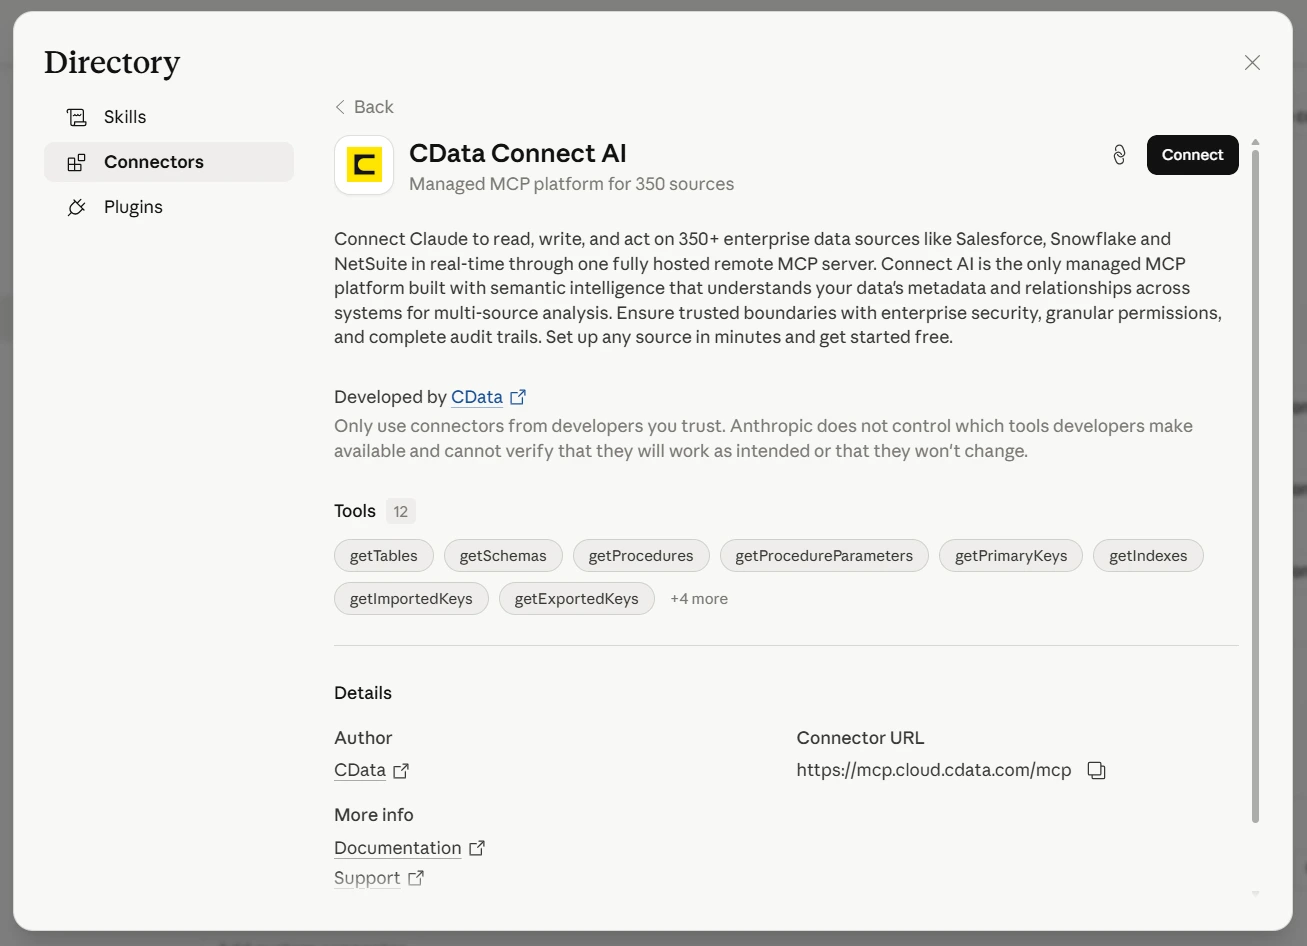This screenshot has height=946, width=1307.
Task: Click the scrollbar up arrow
Action: click(x=1255, y=142)
